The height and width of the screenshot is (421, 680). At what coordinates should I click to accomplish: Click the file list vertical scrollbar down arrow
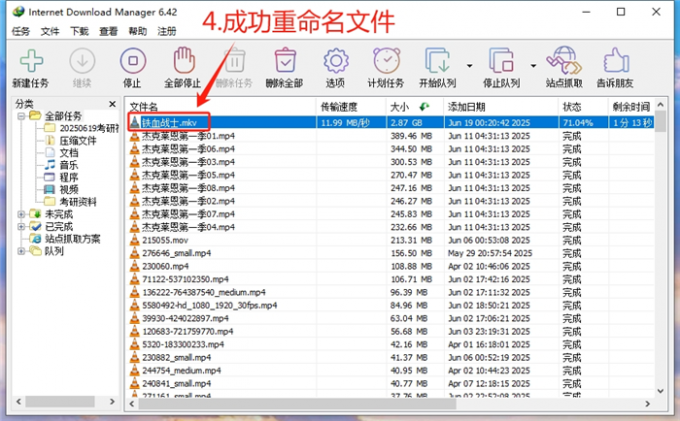[x=660, y=391]
